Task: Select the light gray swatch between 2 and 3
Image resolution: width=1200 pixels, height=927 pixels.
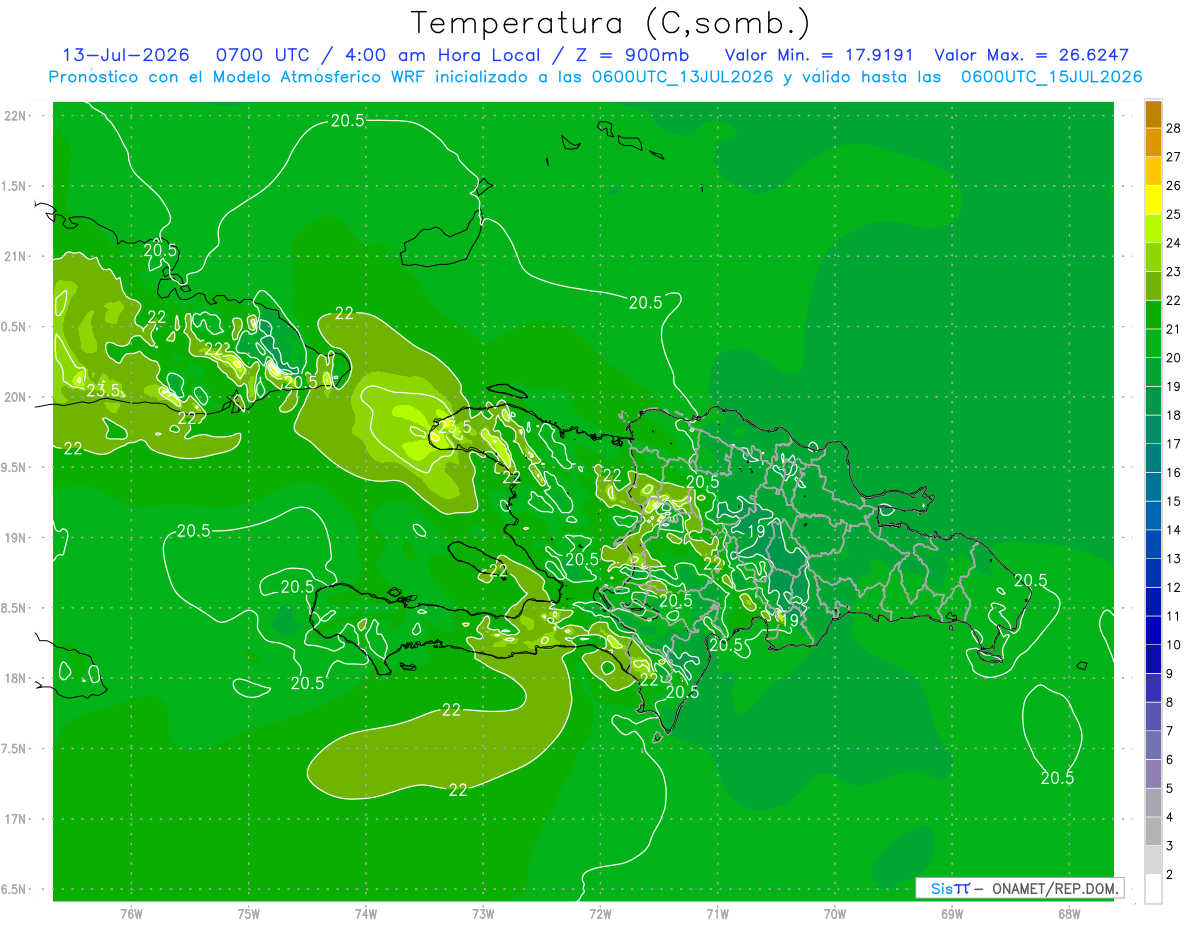Action: 1153,861
